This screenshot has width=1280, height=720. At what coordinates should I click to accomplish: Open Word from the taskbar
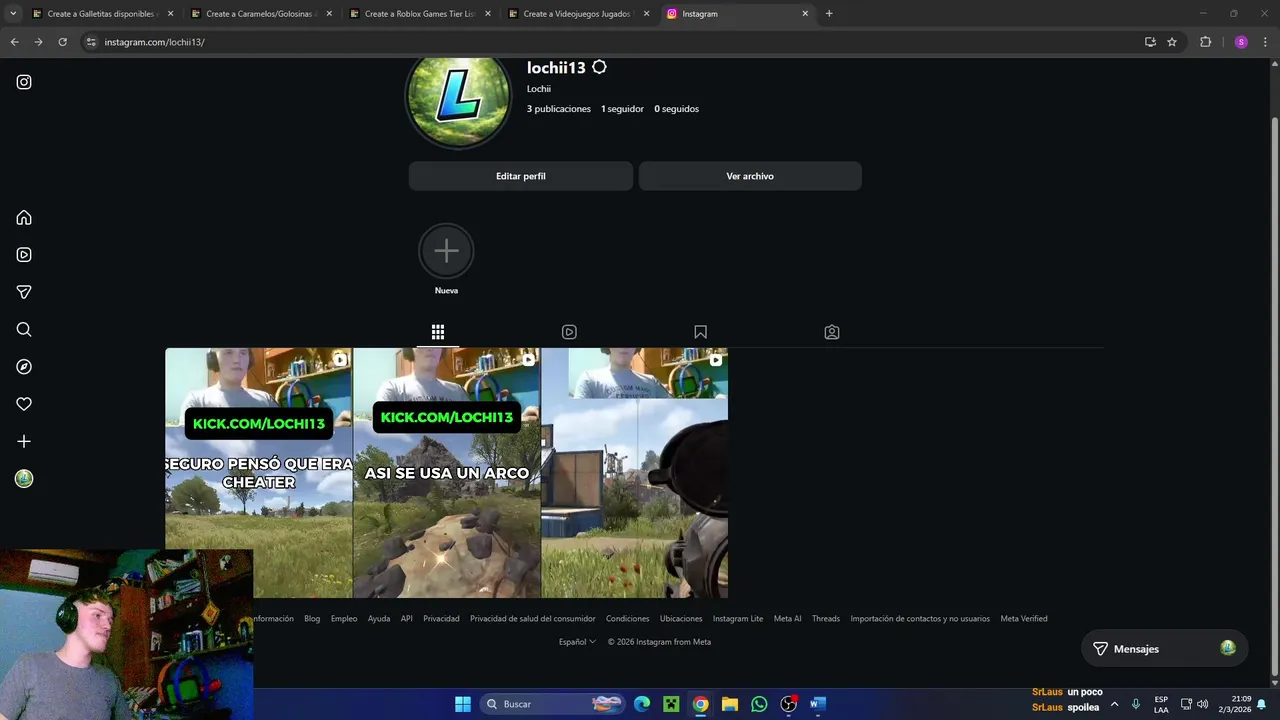coord(818,704)
